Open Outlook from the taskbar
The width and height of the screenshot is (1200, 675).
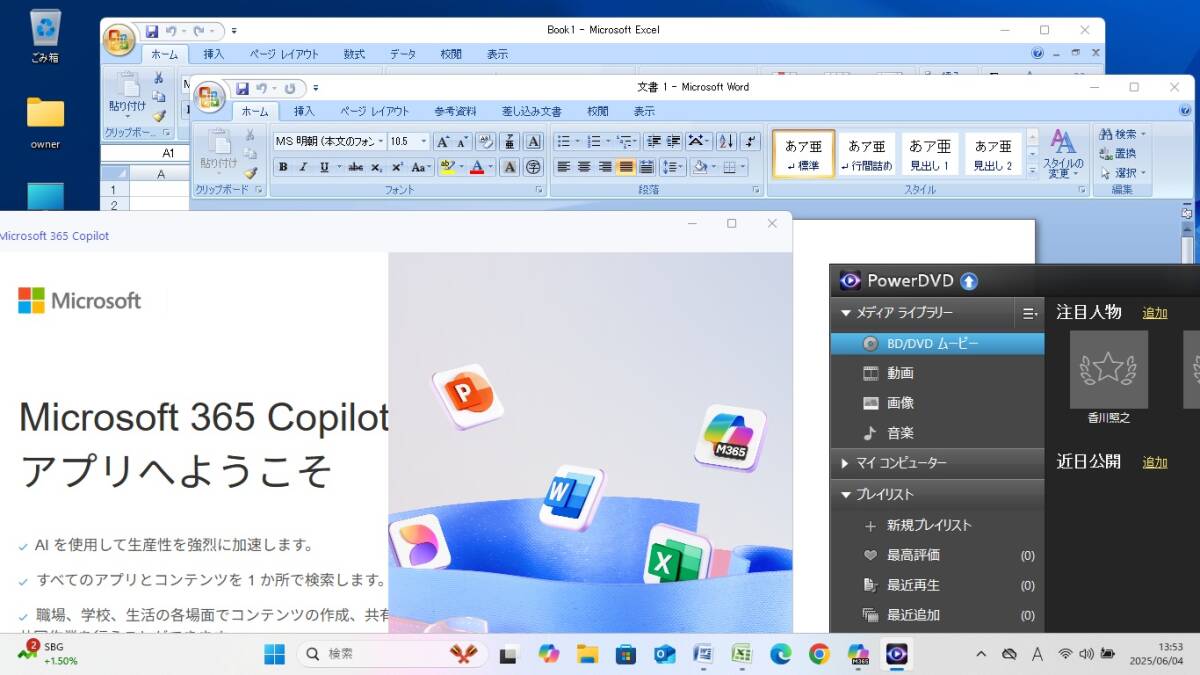tap(664, 654)
